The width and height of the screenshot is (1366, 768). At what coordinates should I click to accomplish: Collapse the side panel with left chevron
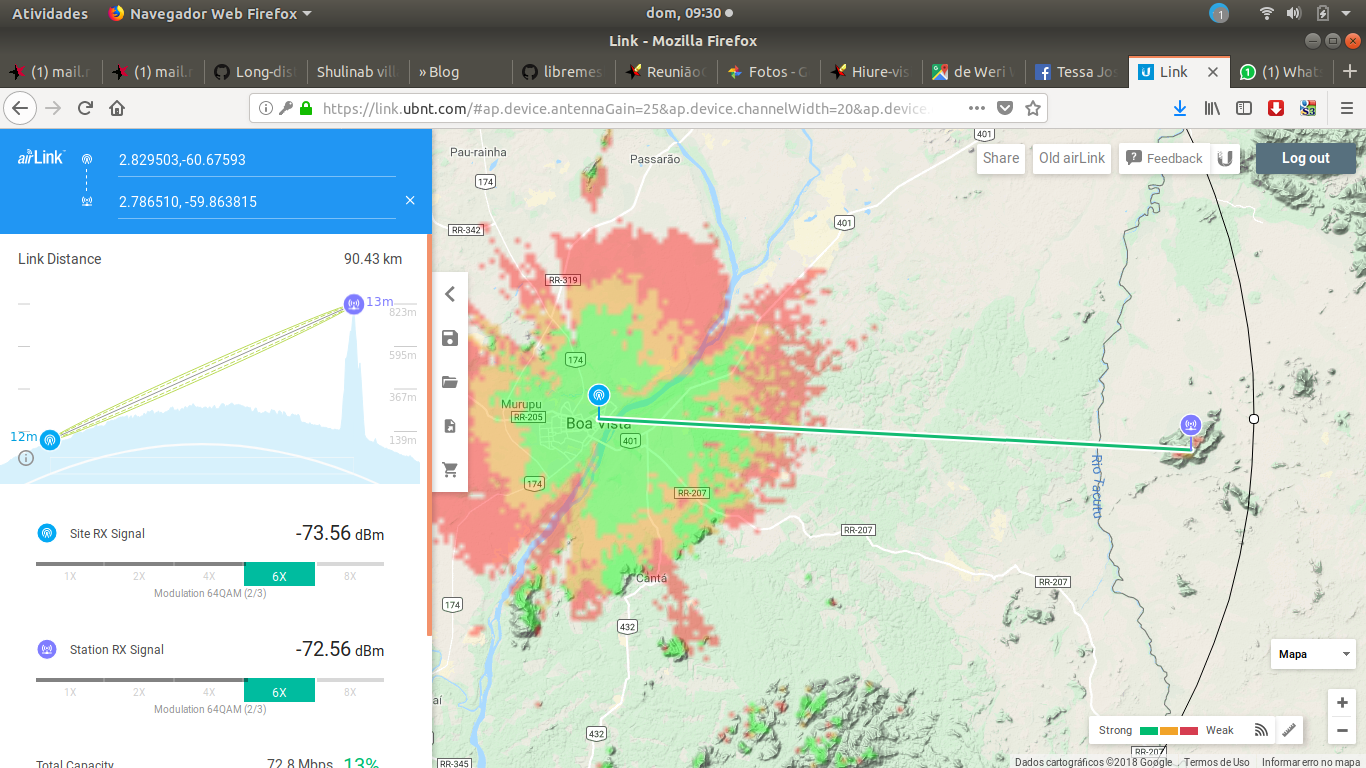point(450,294)
